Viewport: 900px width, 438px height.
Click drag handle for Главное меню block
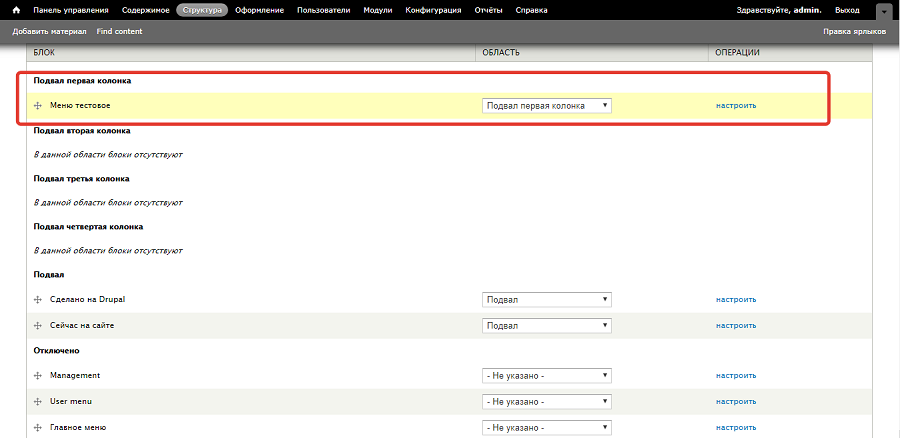pyautogui.click(x=38, y=428)
